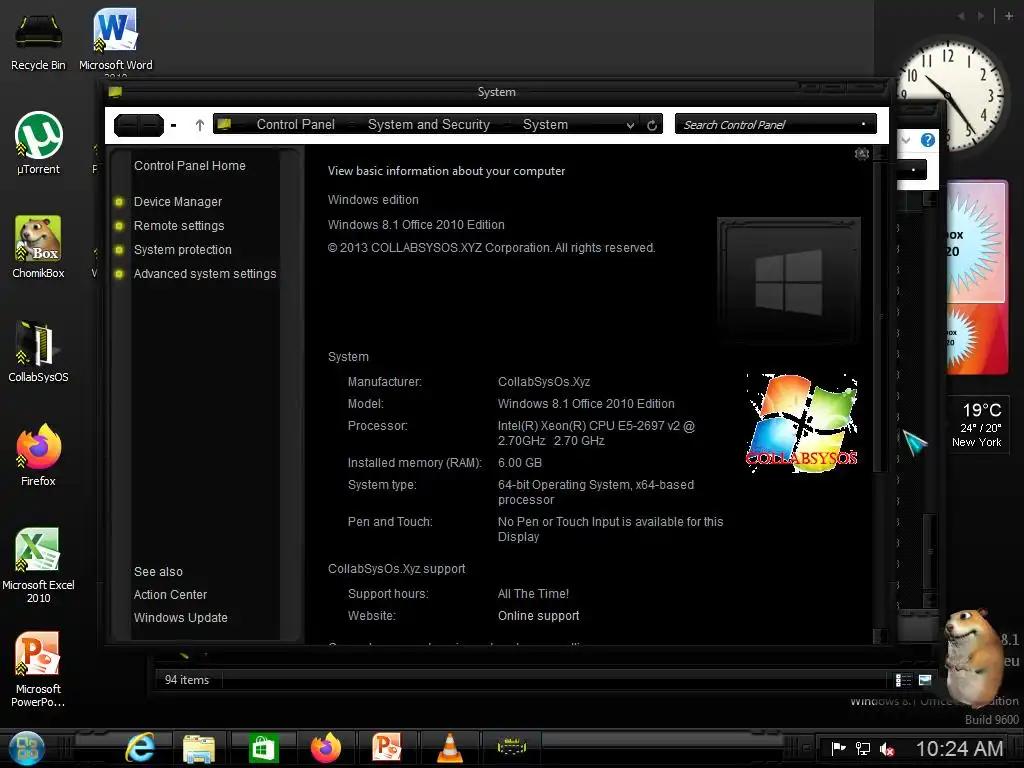Click the 'CollabSysOs.Xyz' manufacturer value
Viewport: 1024px width, 768px height.
click(544, 382)
